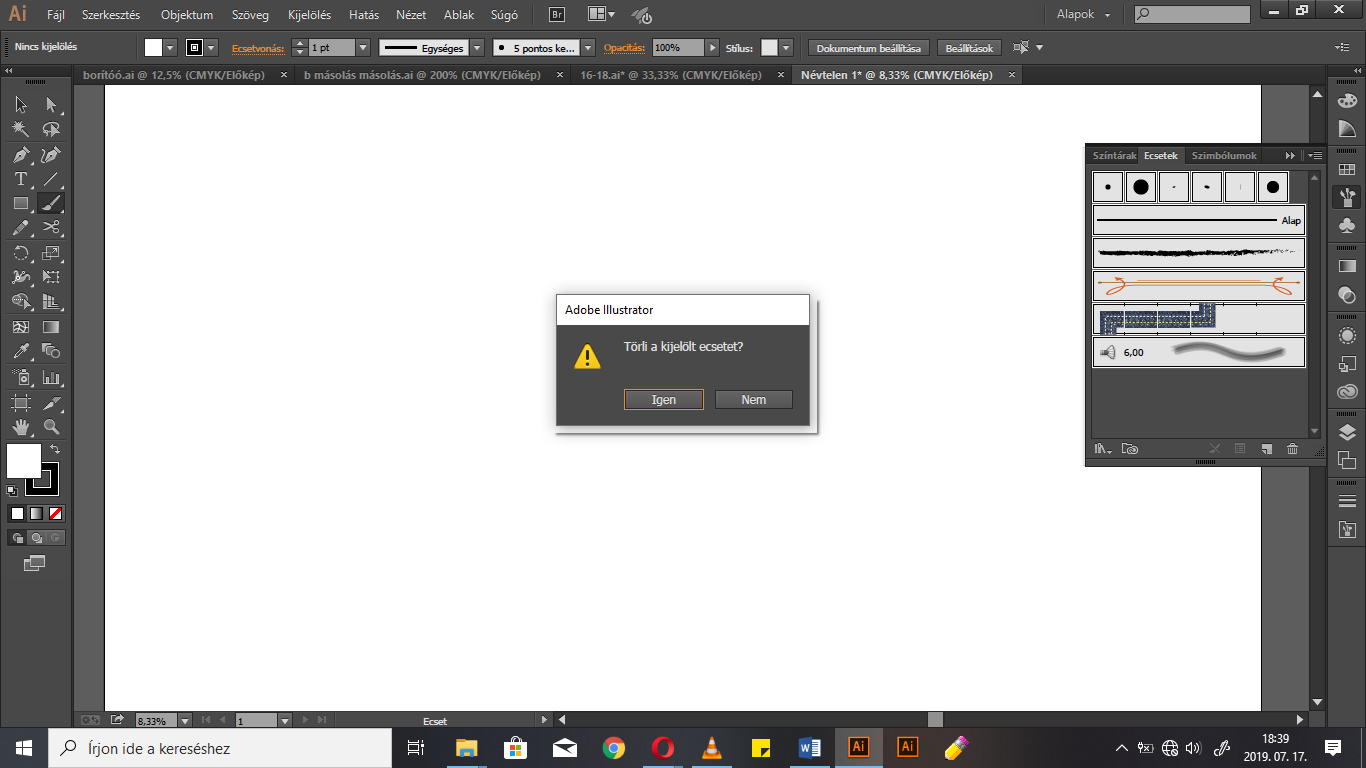This screenshot has width=1366, height=768.
Task: Expand the Egységes width profile dropdown
Action: [477, 47]
